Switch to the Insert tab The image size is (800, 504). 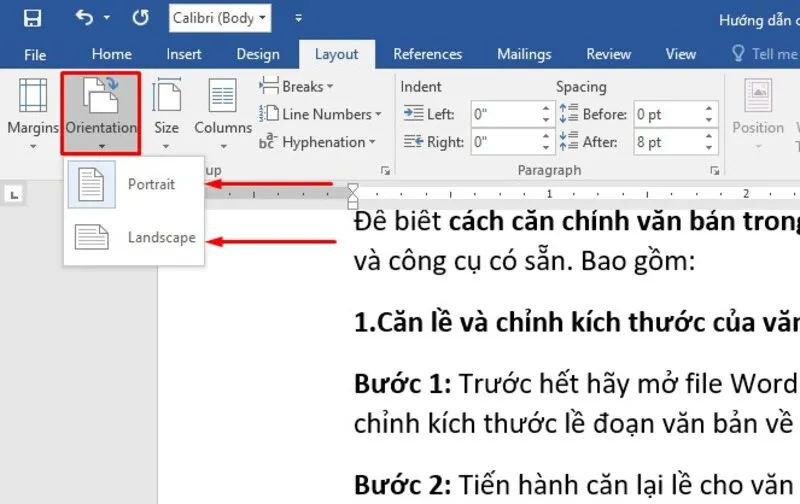click(x=184, y=54)
